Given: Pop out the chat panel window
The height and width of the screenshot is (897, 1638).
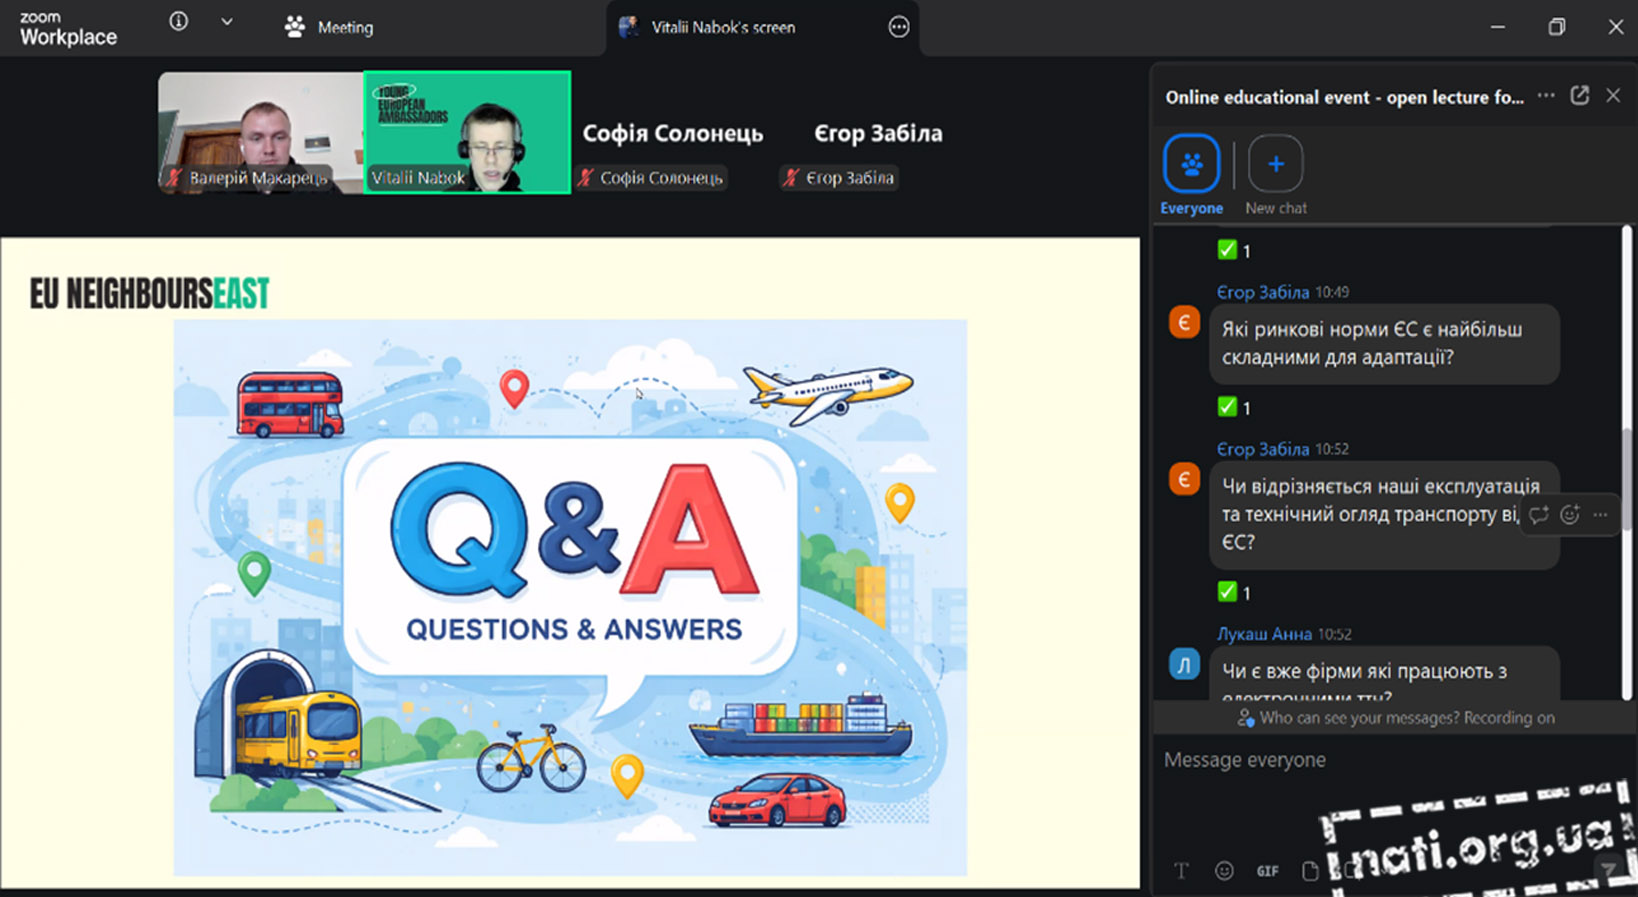Looking at the screenshot, I should [x=1580, y=96].
